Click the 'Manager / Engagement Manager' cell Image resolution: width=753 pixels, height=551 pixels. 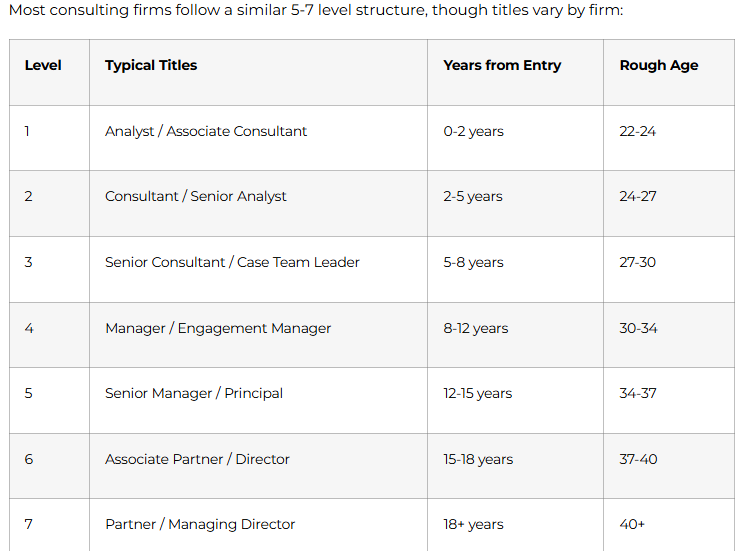(218, 328)
